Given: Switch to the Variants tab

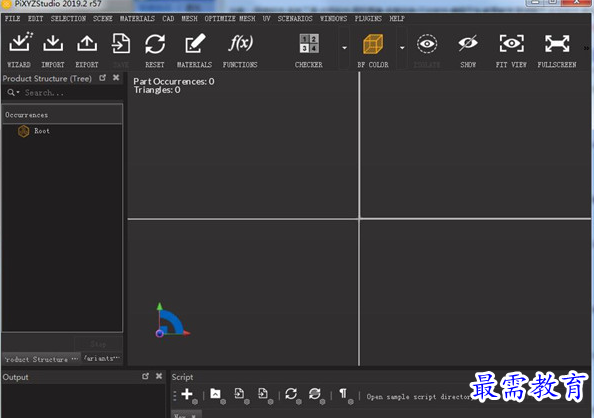Looking at the screenshot, I should pyautogui.click(x=101, y=358).
